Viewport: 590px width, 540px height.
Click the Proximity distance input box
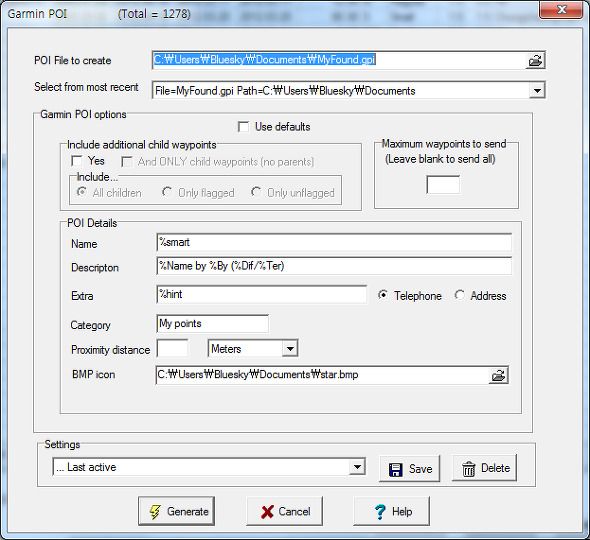(x=172, y=348)
